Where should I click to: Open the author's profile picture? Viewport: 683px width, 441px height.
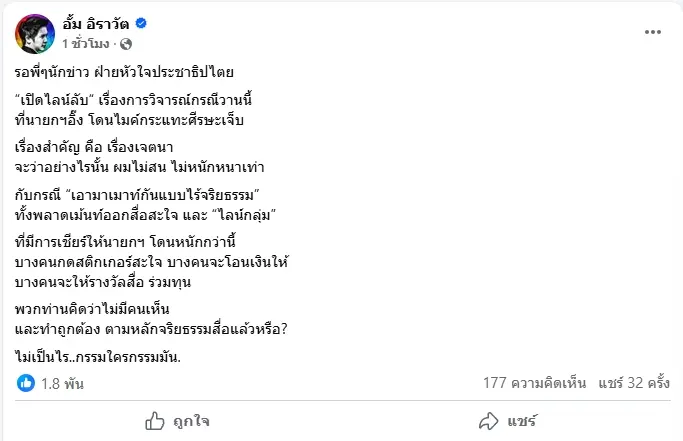34,33
